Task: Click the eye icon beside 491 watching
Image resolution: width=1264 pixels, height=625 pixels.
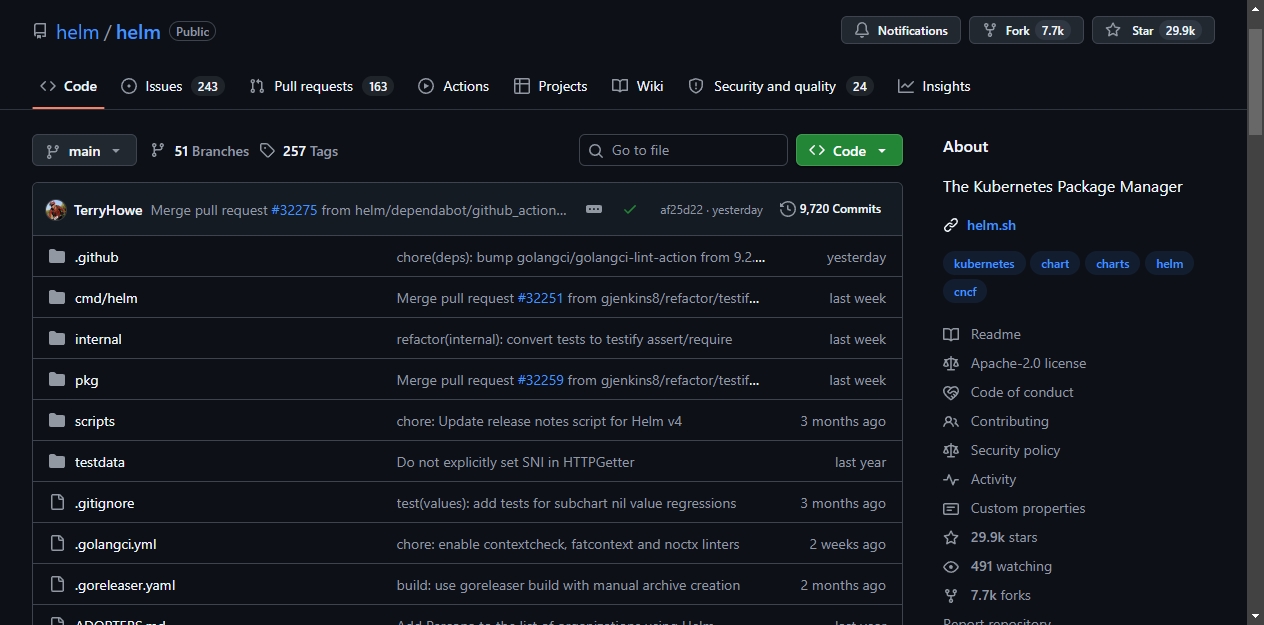Action: (x=951, y=566)
